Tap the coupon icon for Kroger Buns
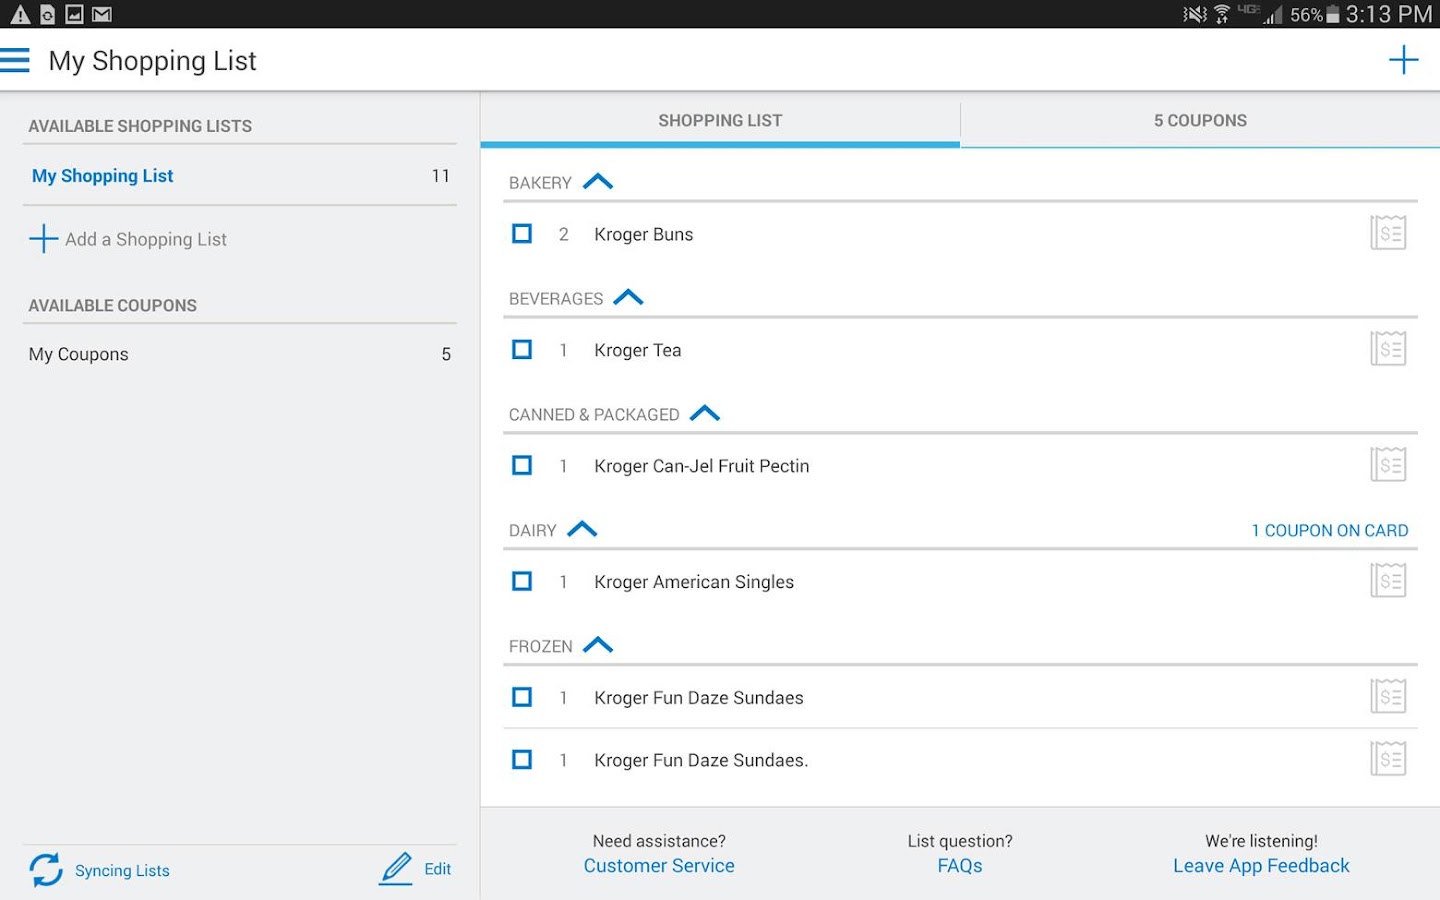 [1388, 234]
